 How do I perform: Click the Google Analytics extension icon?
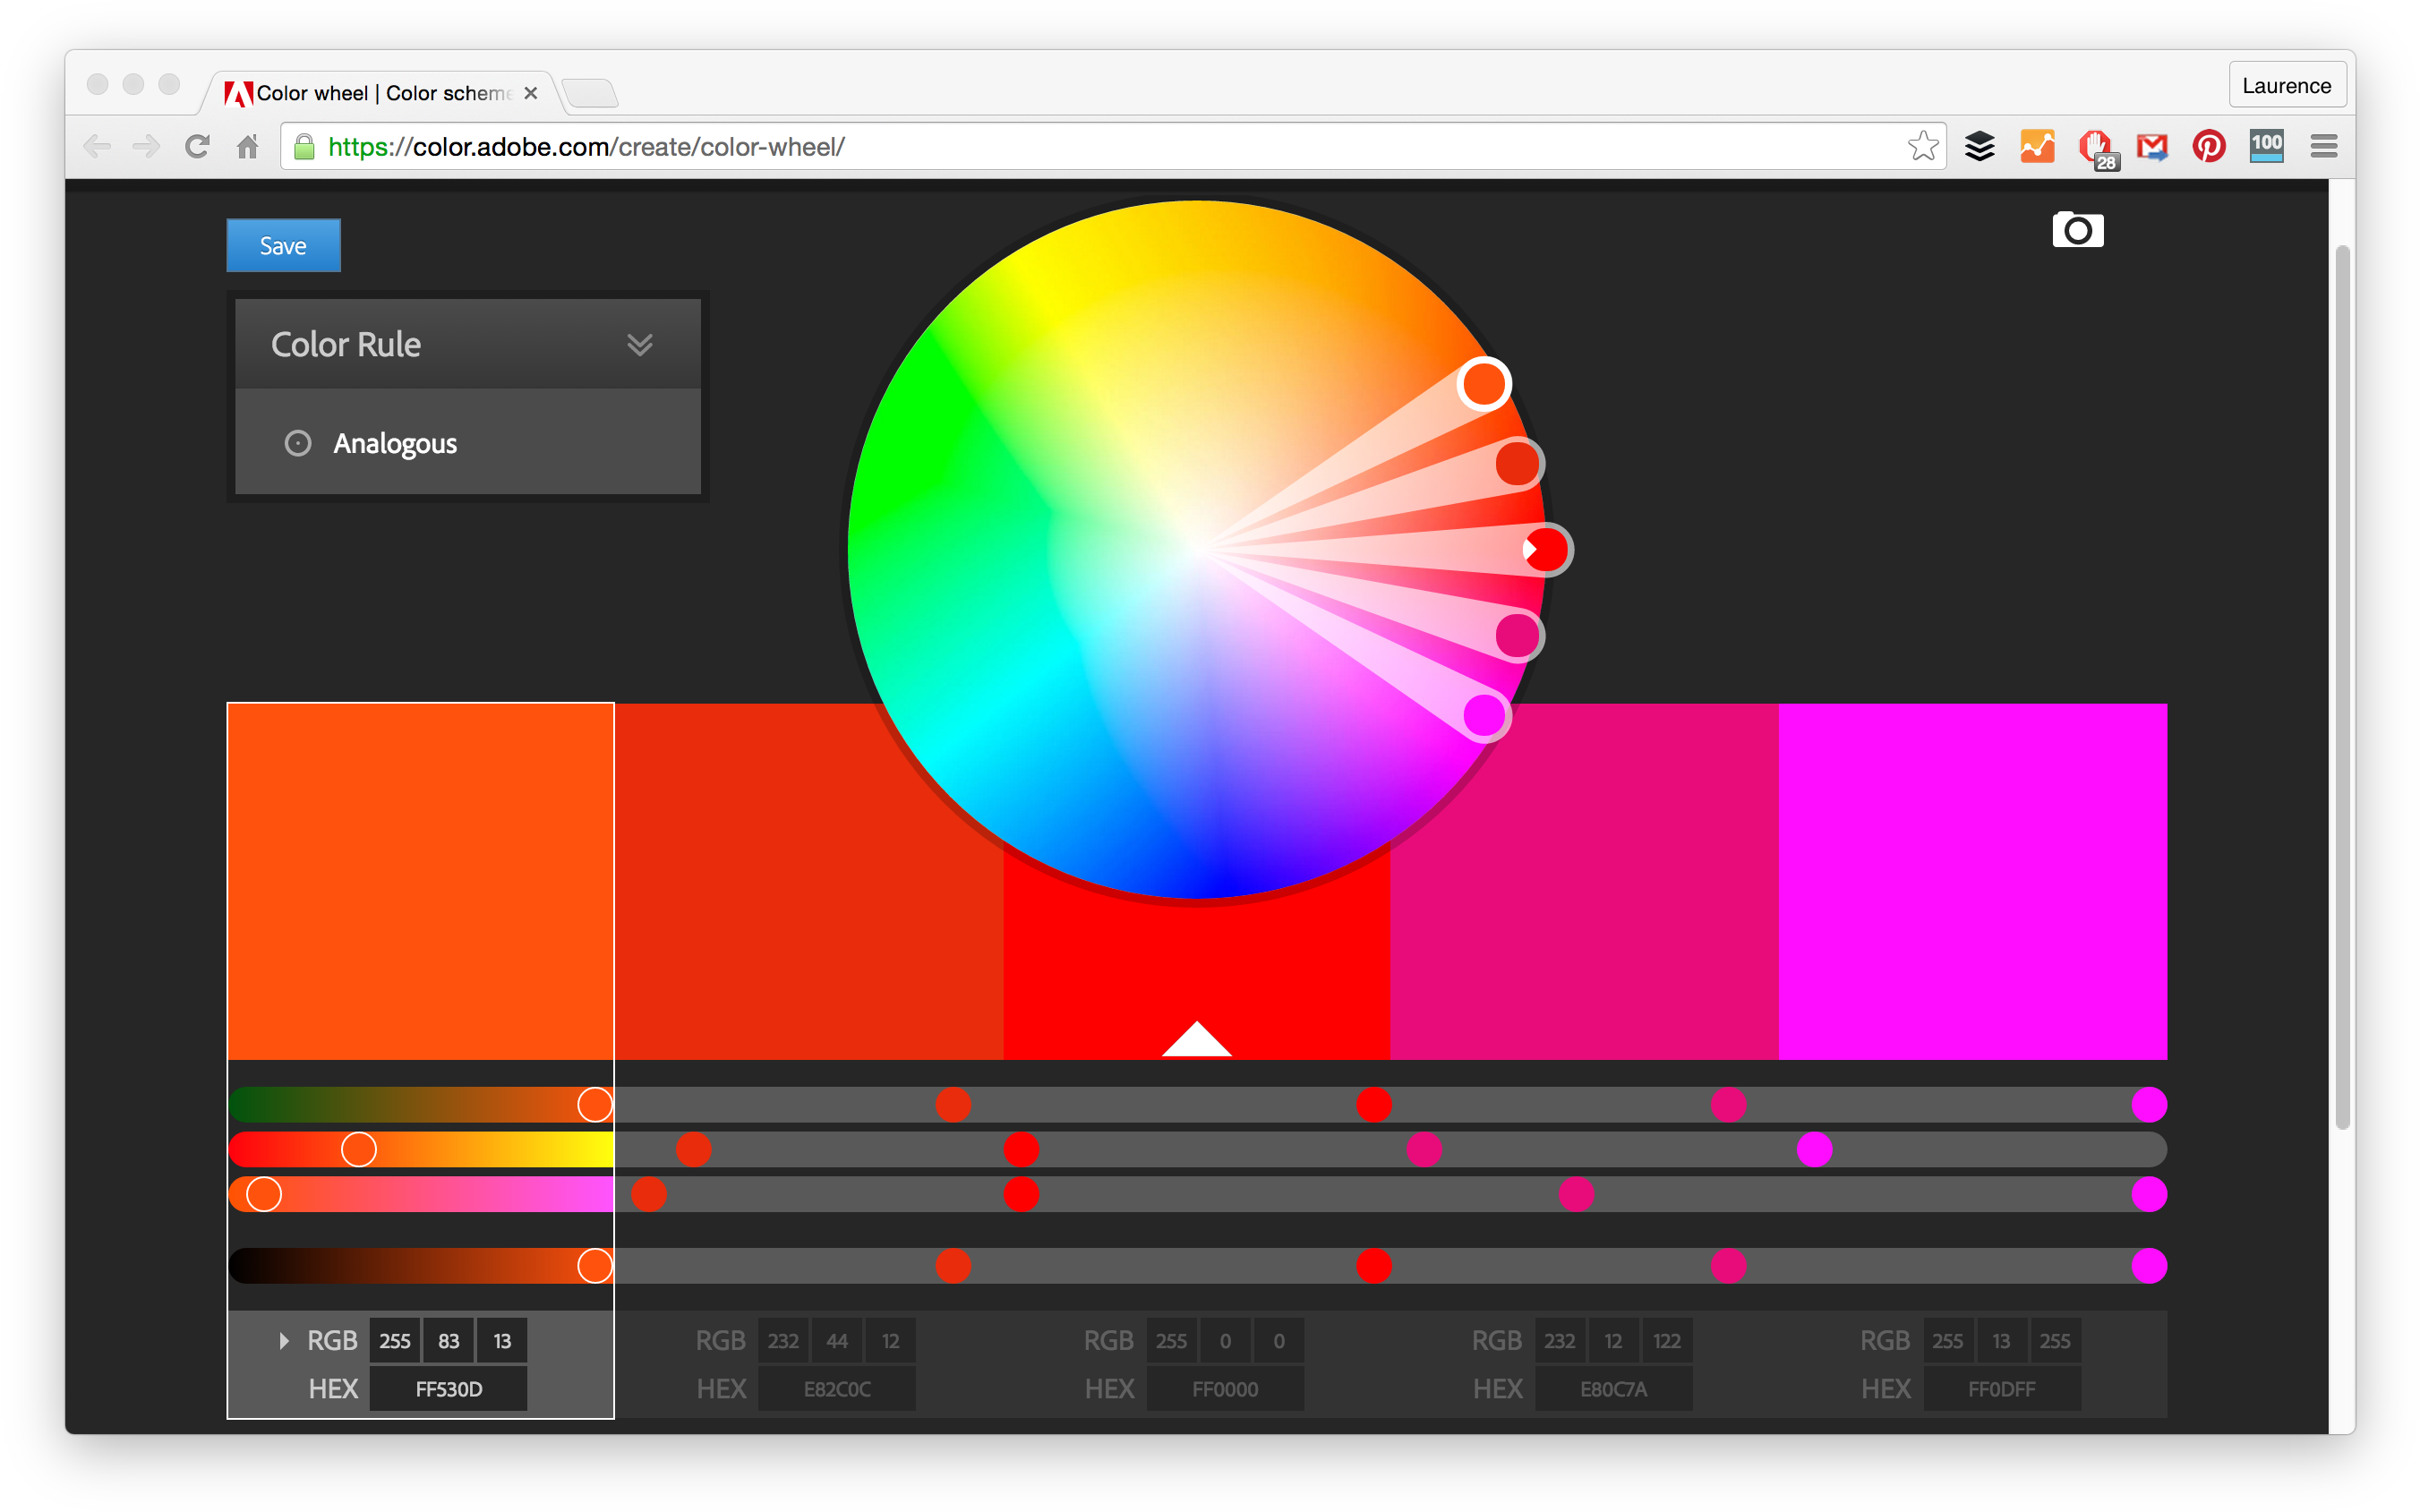pos(2037,146)
